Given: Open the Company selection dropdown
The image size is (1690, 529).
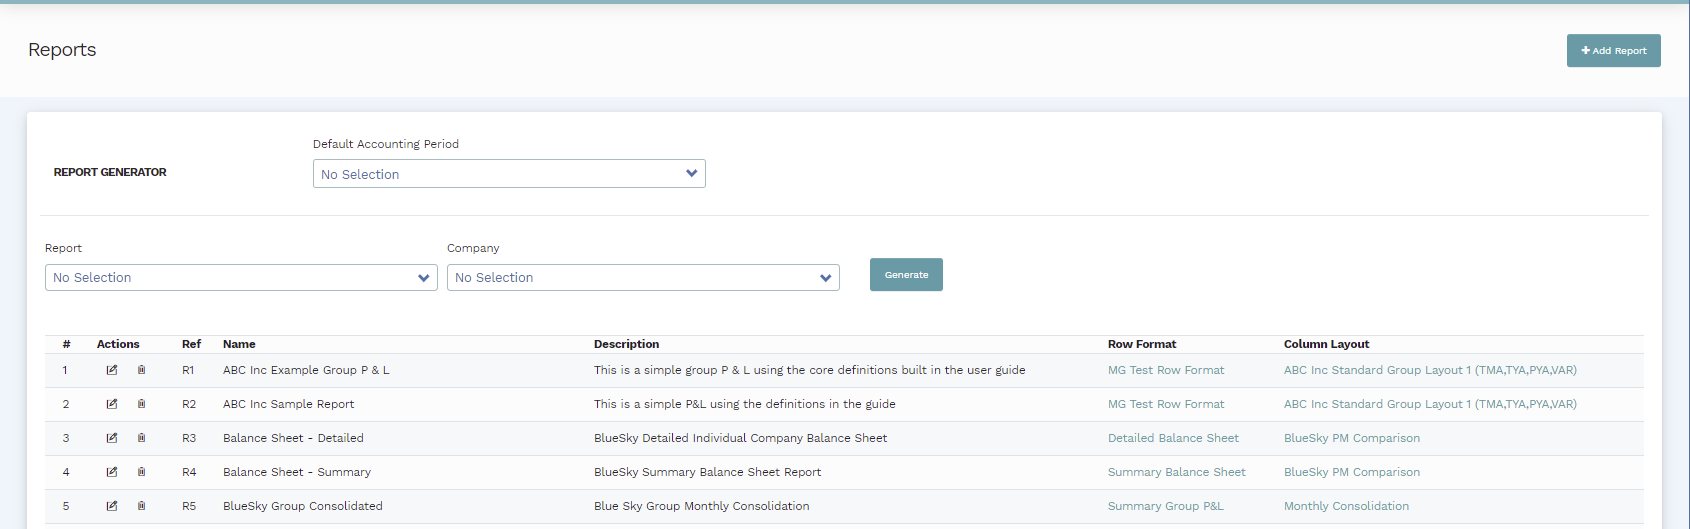Looking at the screenshot, I should click(642, 278).
